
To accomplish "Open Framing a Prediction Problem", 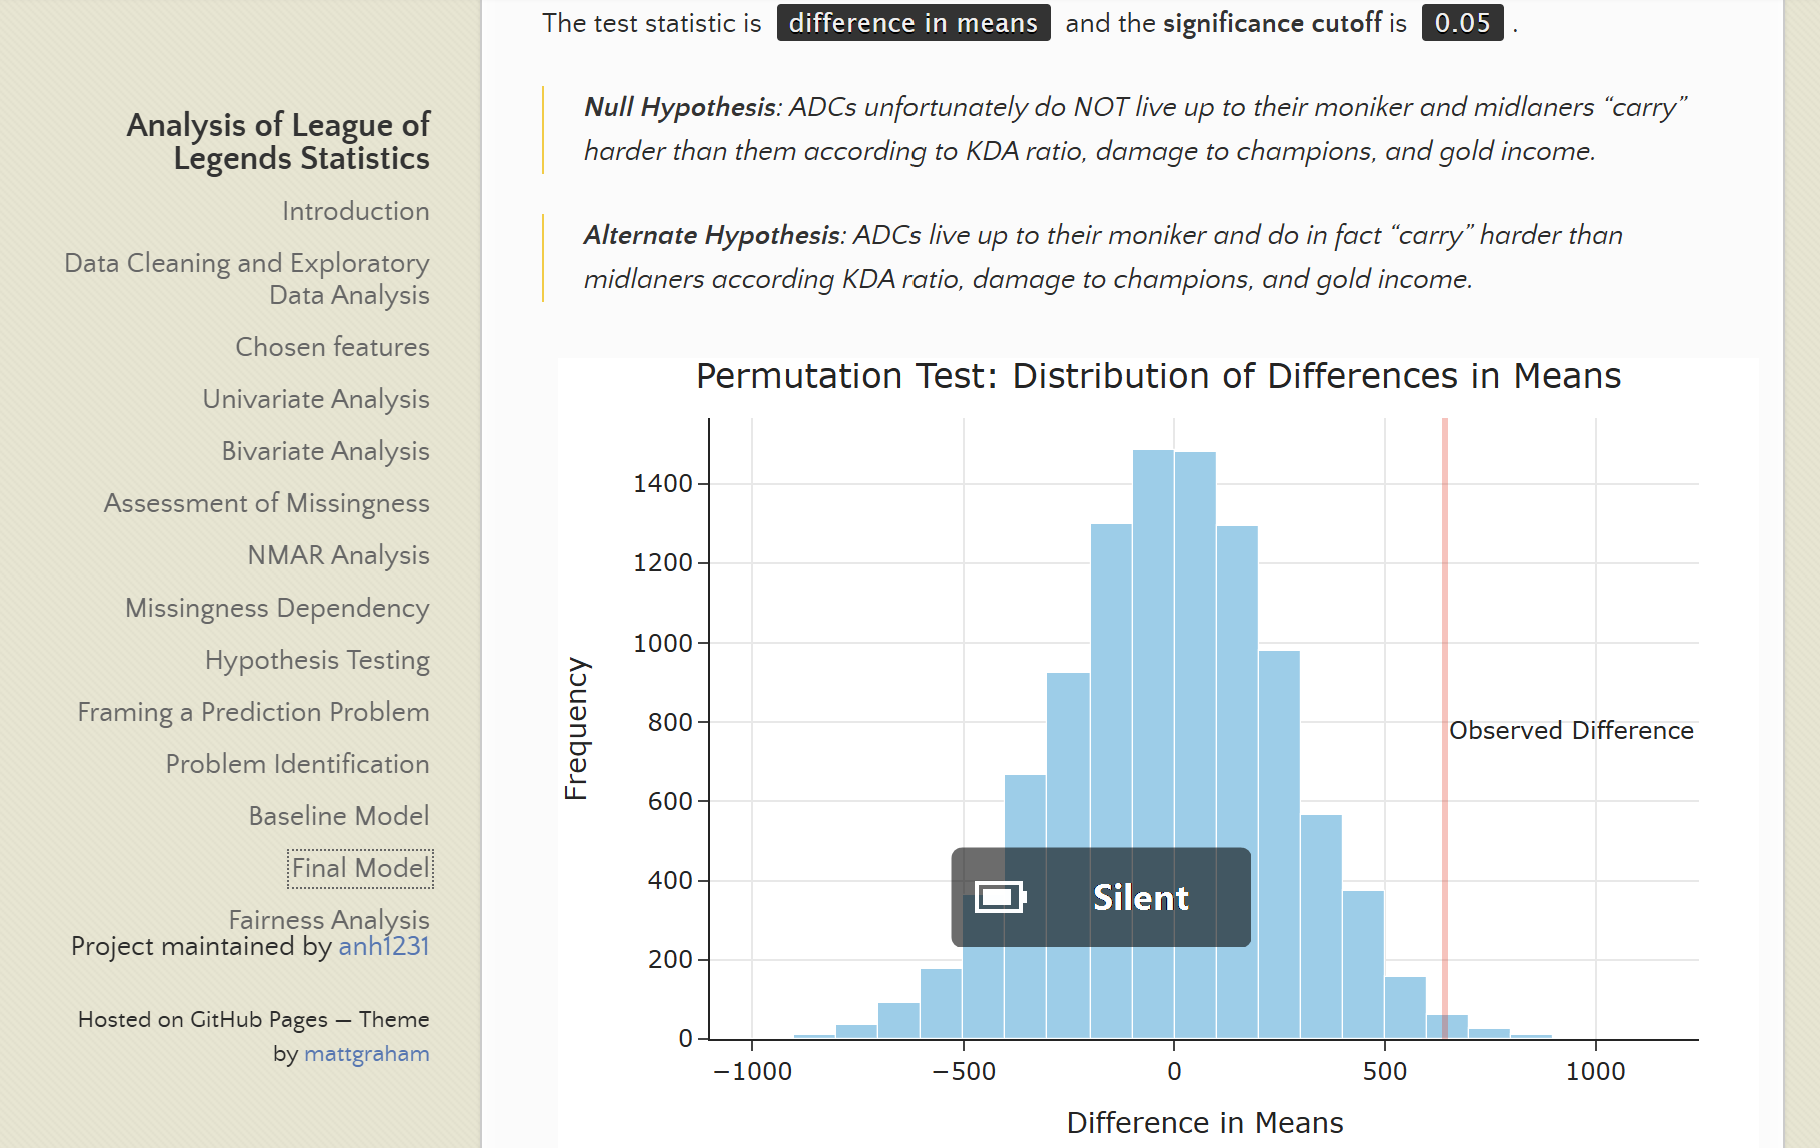I will (x=253, y=712).
